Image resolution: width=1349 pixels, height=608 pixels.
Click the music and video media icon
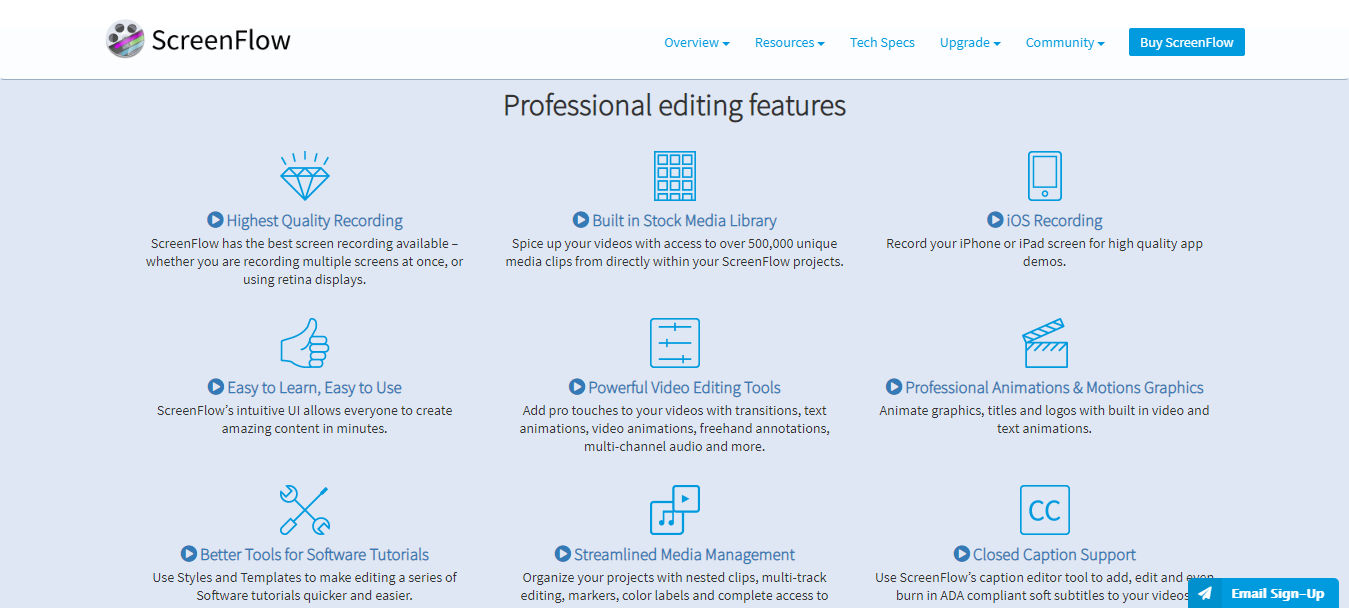coord(674,510)
